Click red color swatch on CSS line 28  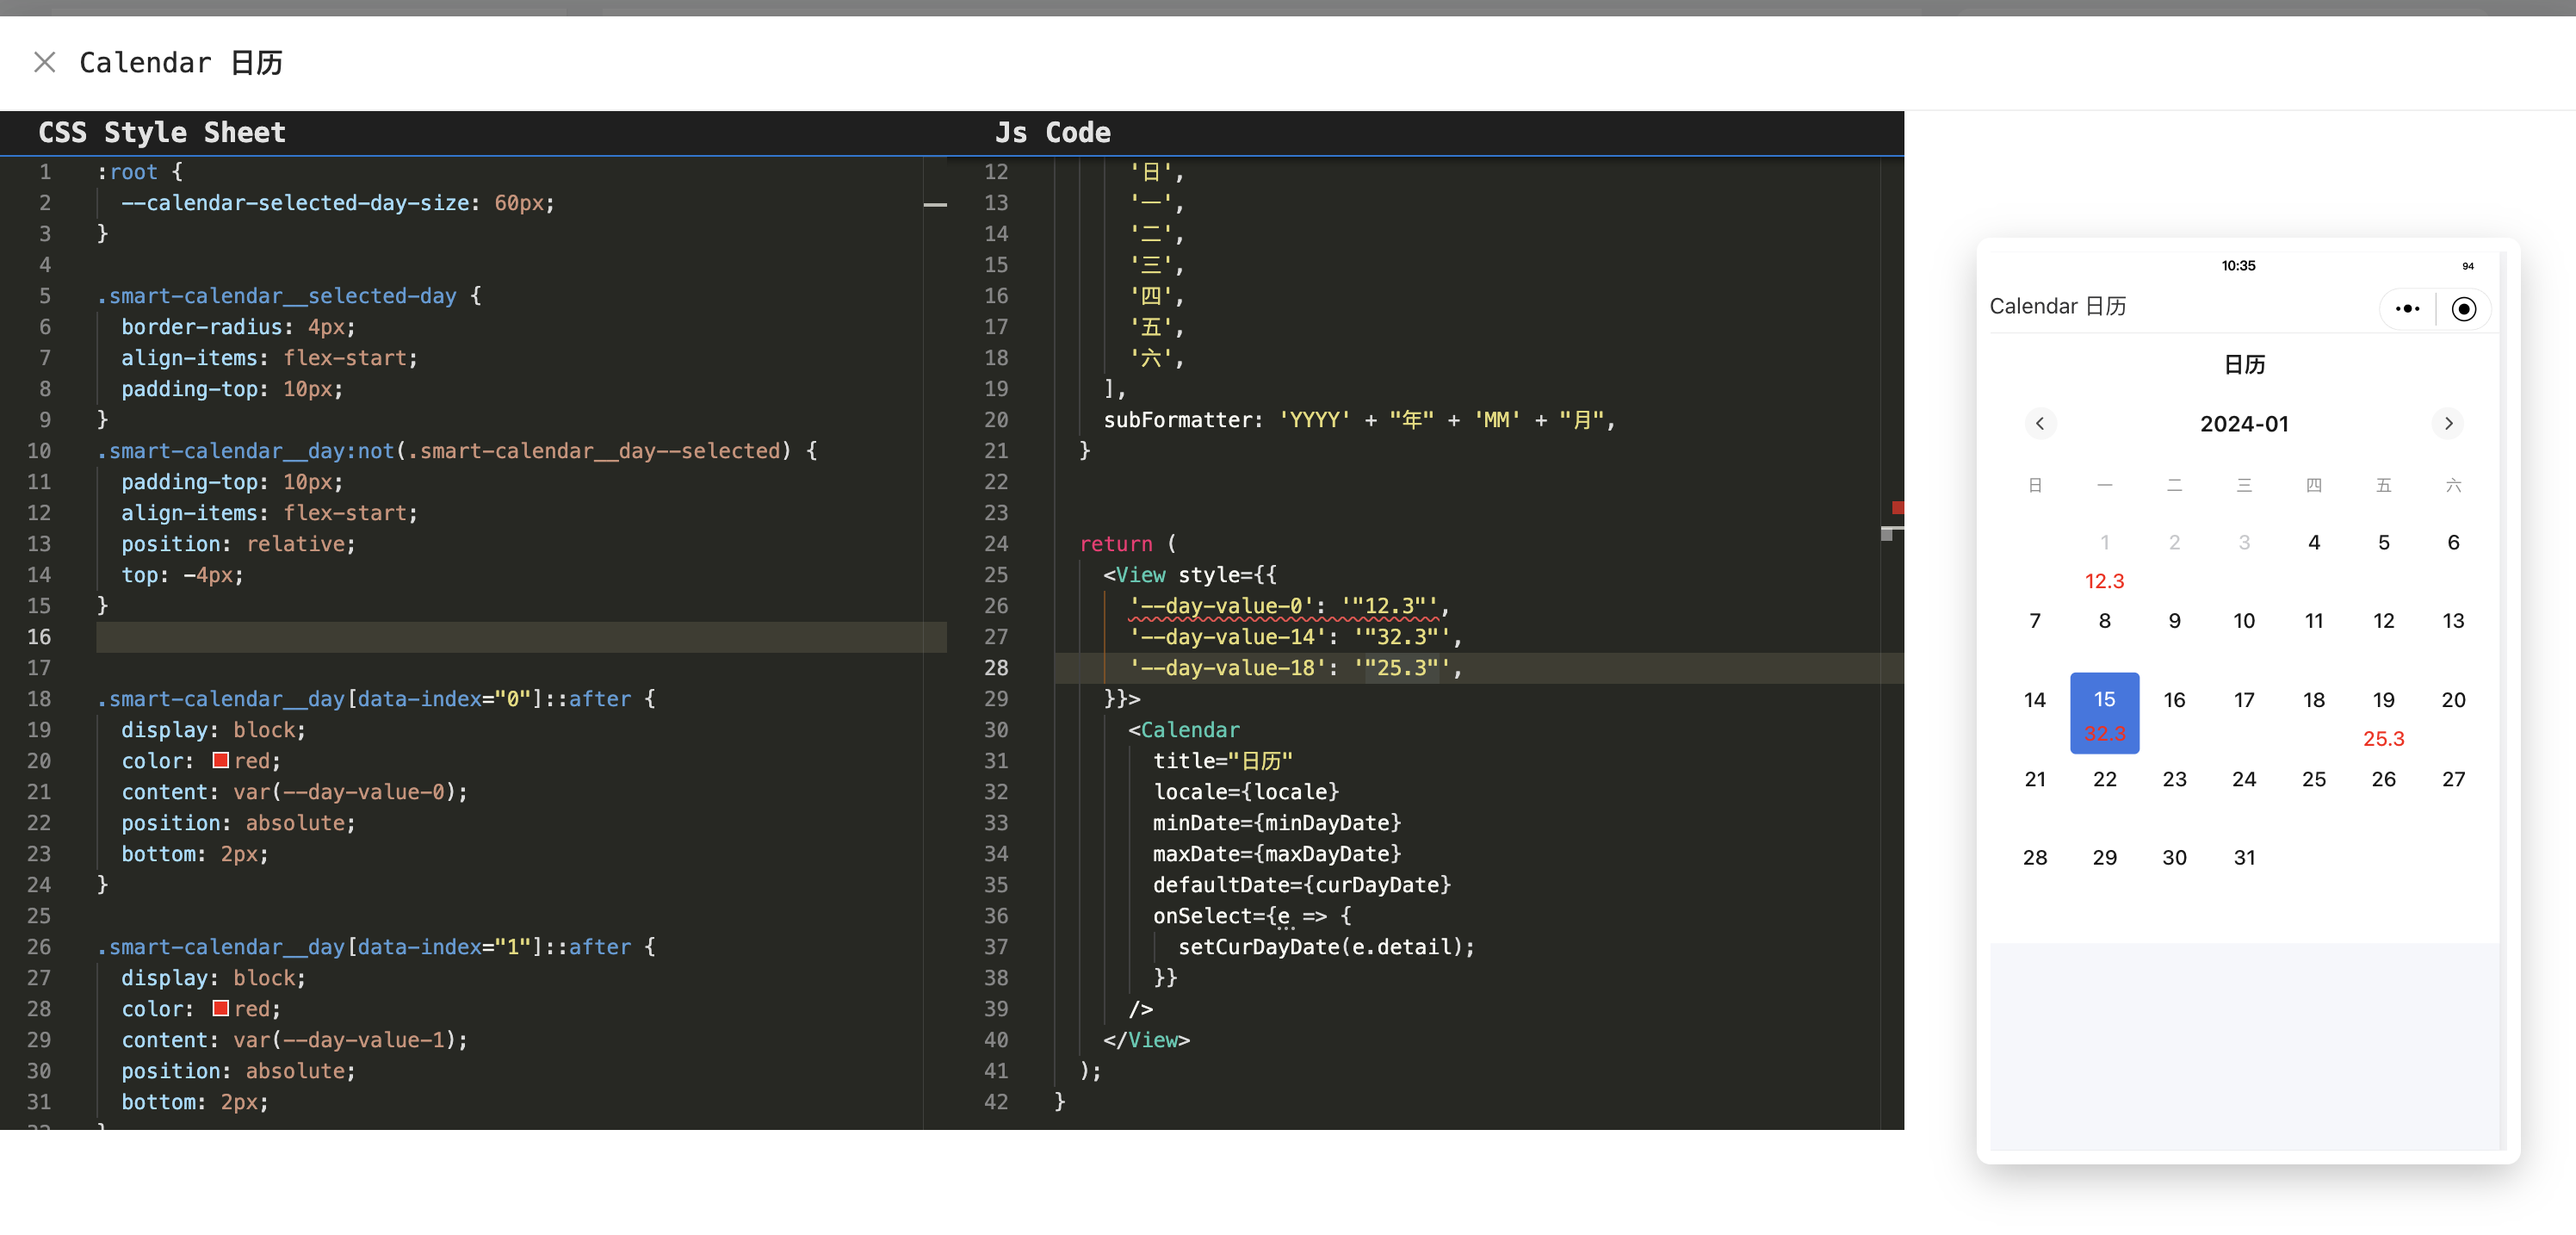tap(221, 1008)
